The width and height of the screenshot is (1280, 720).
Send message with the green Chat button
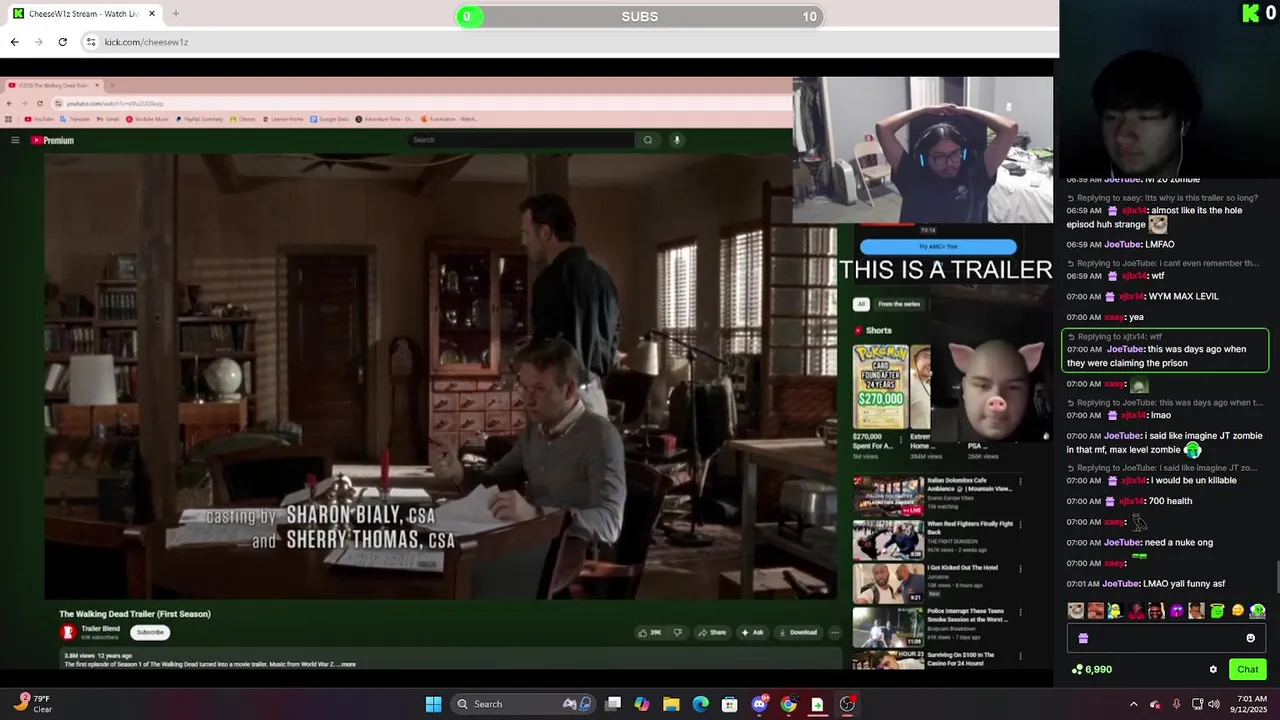pos(1247,670)
